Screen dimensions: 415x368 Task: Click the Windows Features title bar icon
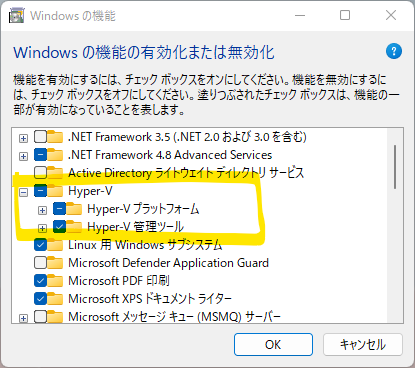click(17, 15)
